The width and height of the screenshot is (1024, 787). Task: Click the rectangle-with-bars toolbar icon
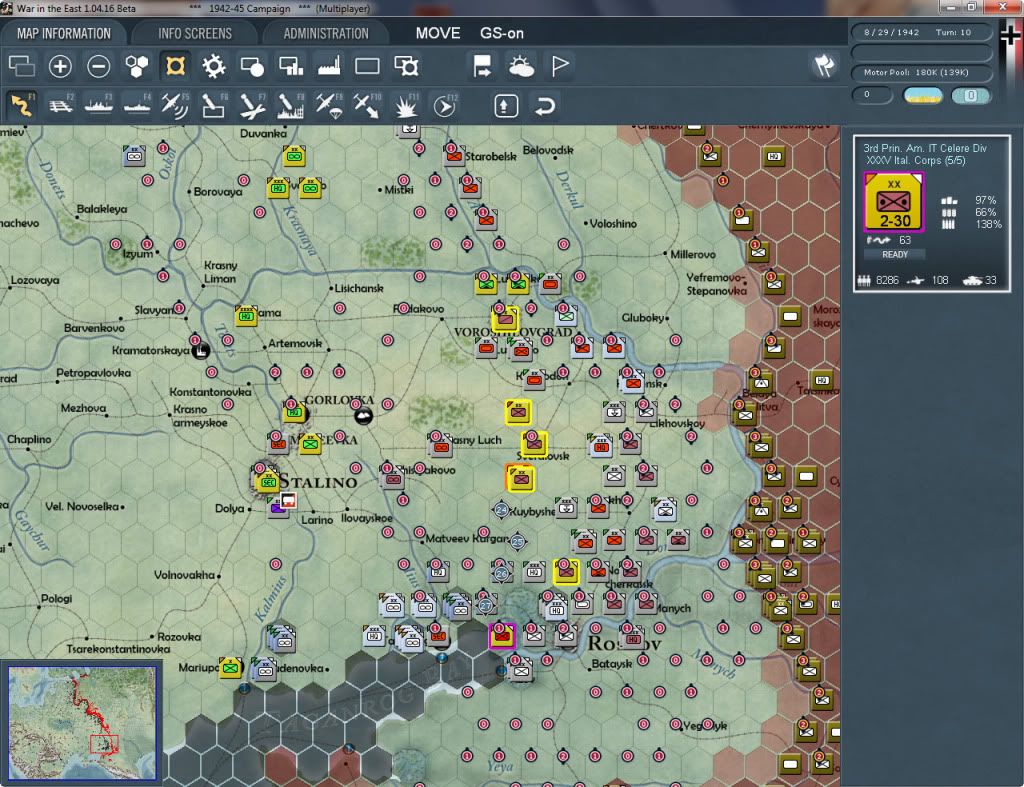291,66
